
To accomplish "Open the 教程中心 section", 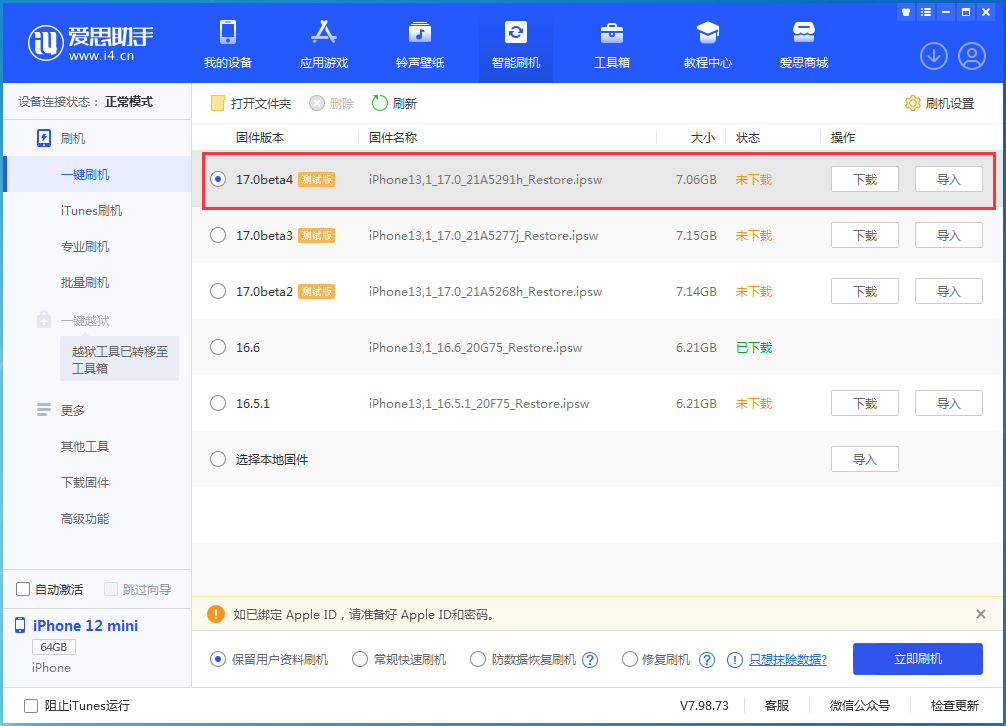I will (x=707, y=44).
